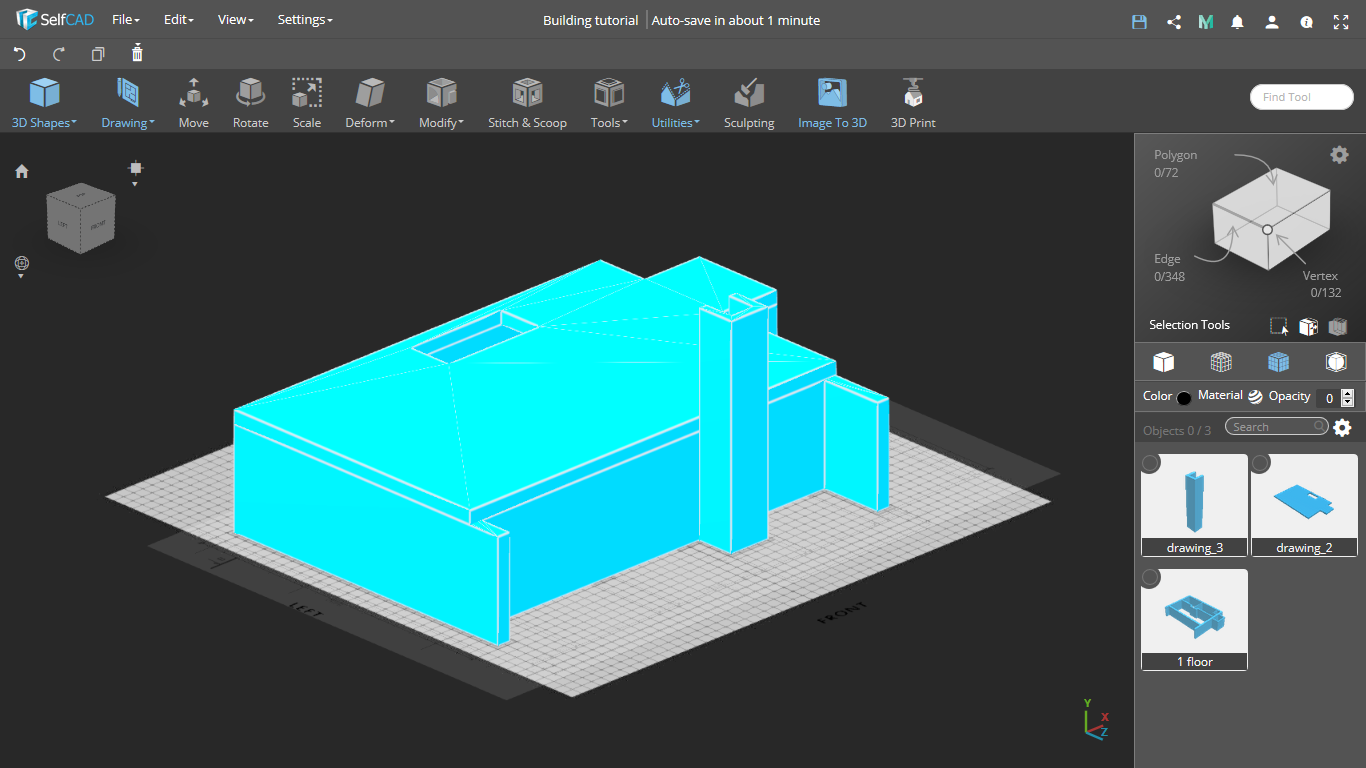Click the Redo arrow icon
Screen dimensions: 1366x768
pyautogui.click(x=59, y=54)
